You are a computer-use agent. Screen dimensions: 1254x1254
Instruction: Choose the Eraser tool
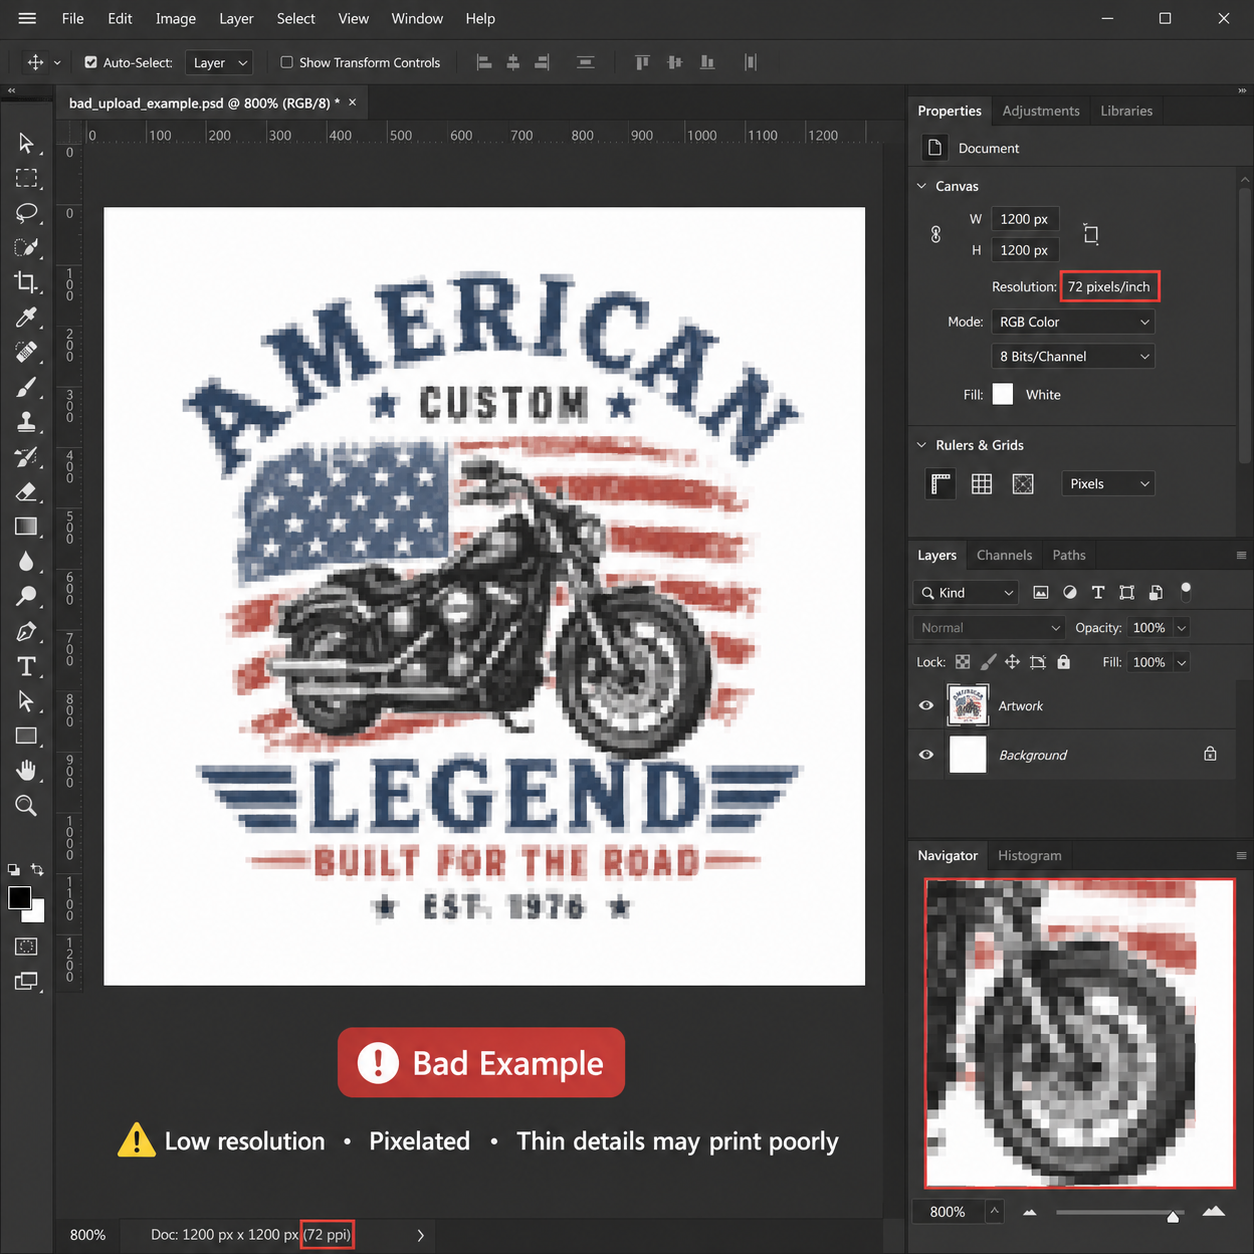[27, 491]
